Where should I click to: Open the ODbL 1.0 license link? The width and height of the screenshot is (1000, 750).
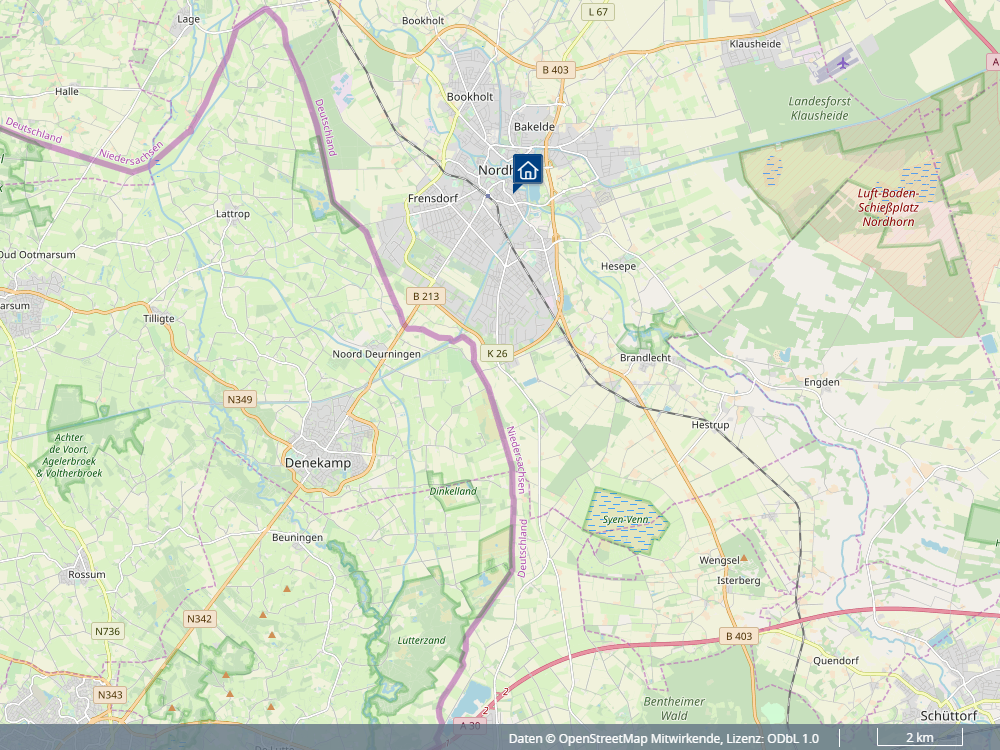pyautogui.click(x=793, y=739)
